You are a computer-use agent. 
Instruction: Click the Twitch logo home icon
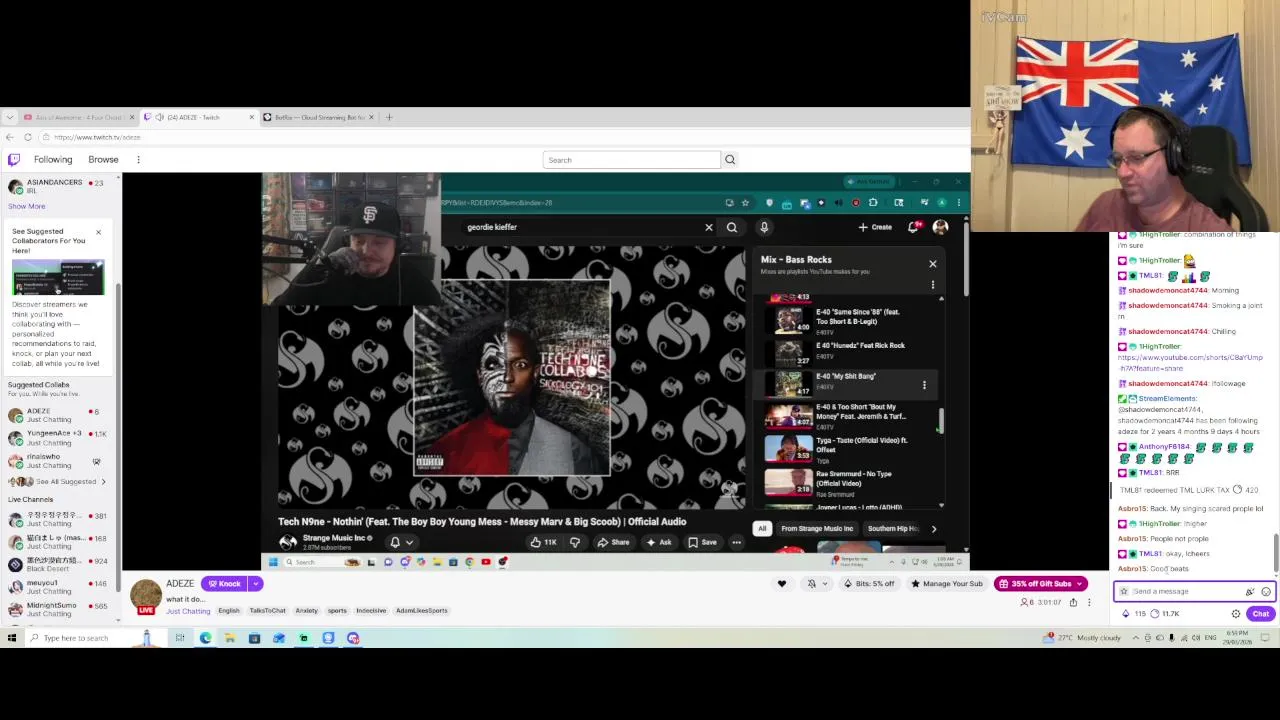click(x=13, y=159)
